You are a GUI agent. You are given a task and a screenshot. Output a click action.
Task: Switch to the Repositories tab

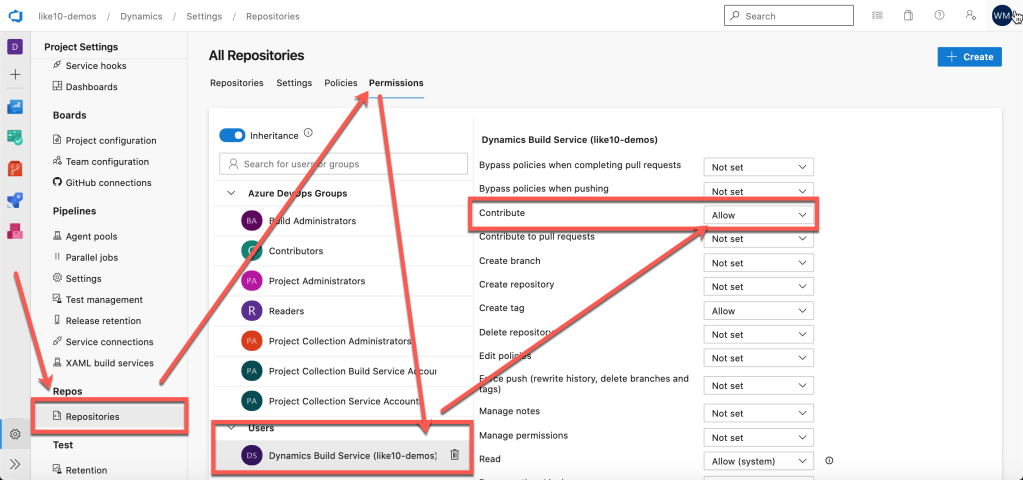coord(237,83)
